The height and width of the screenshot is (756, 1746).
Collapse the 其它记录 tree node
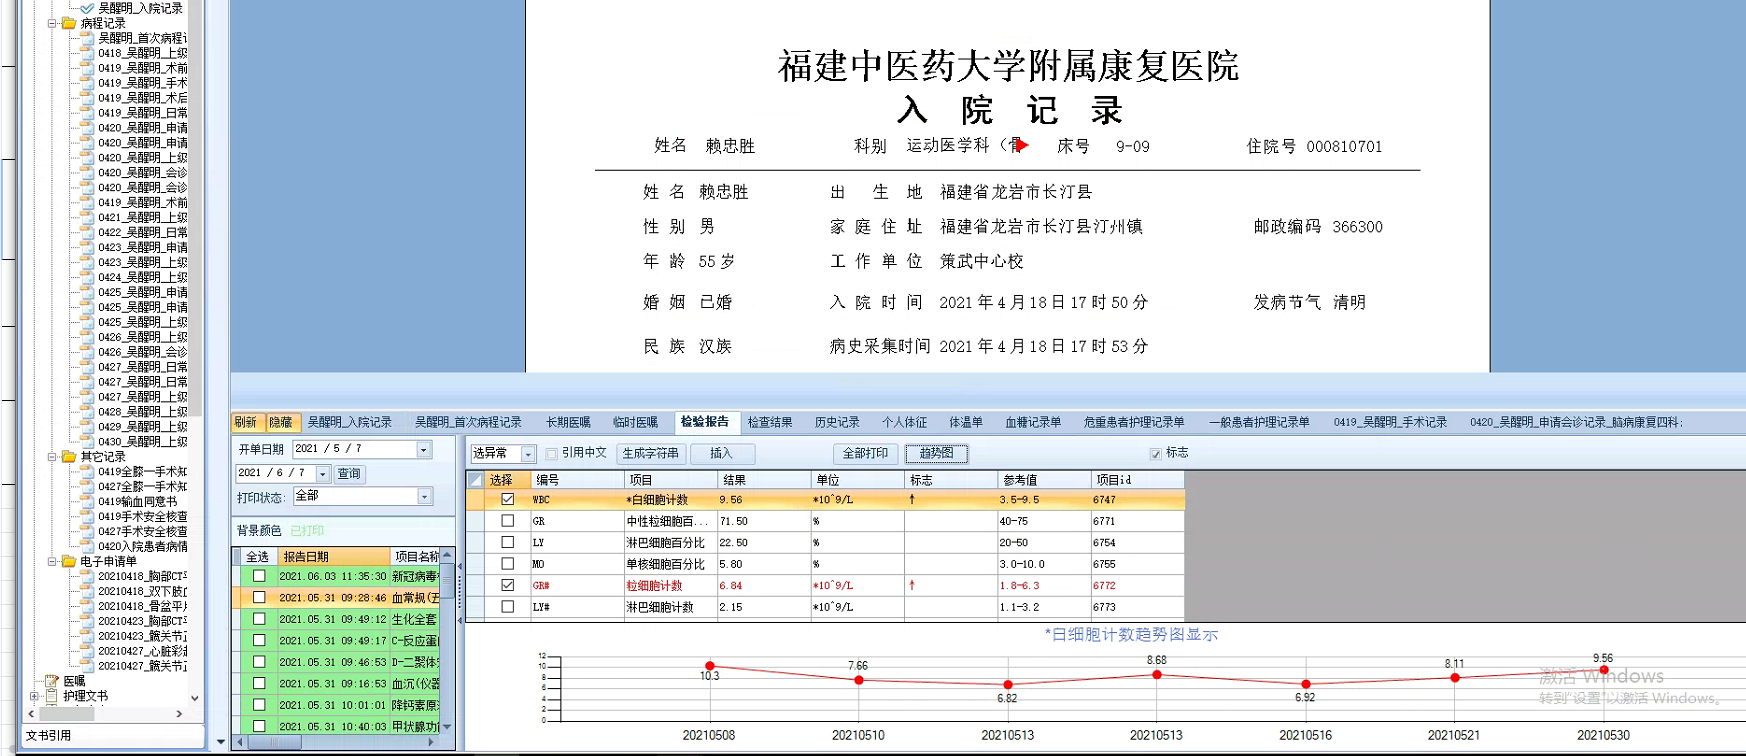click(x=52, y=457)
